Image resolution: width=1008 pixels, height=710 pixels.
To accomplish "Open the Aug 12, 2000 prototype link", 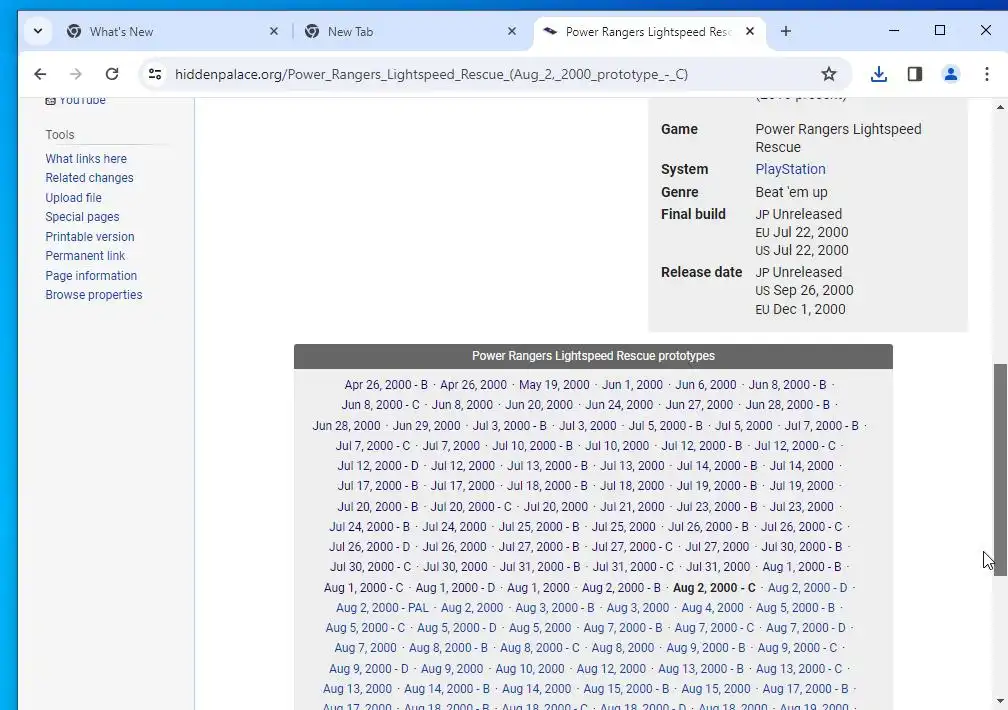I will (611, 669).
